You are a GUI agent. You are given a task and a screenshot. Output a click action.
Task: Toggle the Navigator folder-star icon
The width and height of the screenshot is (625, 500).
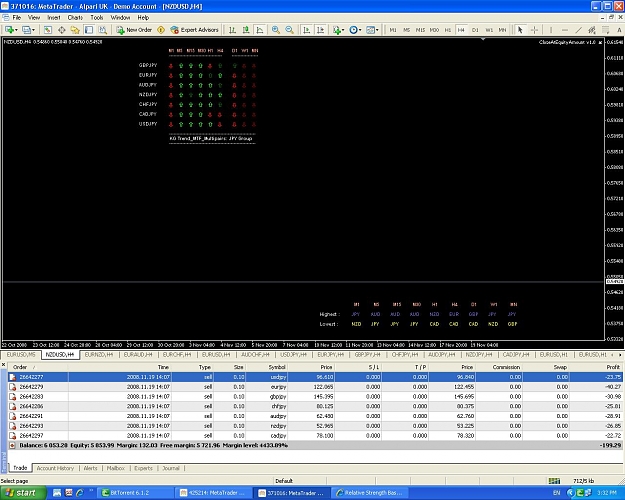pos(75,30)
